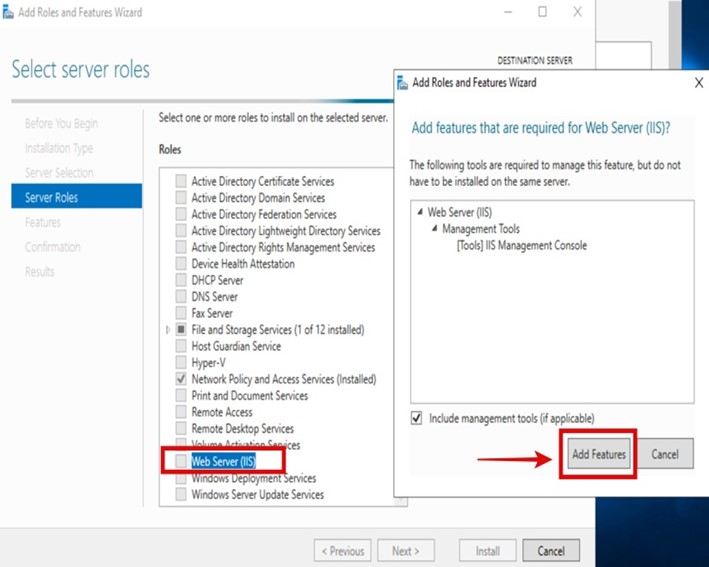Toggle Include management tools checkbox
The image size is (709, 567).
pos(416,418)
